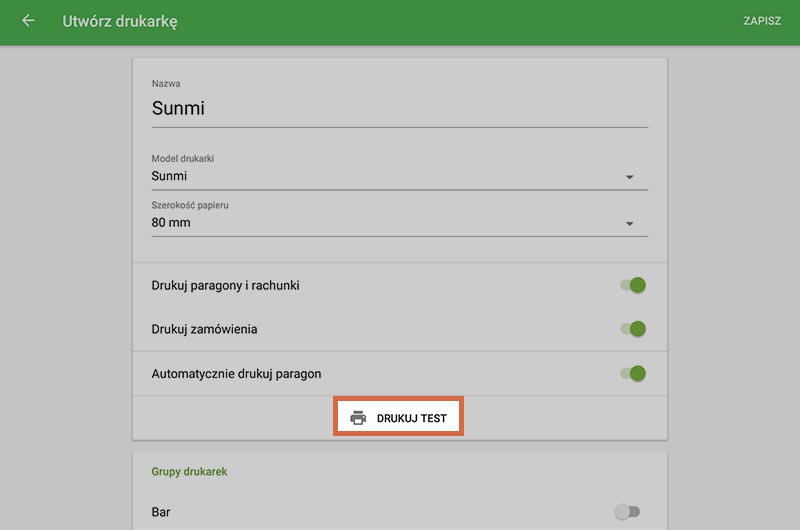Click the Drukuj zamówienia label text
This screenshot has height=530, width=800.
pyautogui.click(x=204, y=329)
